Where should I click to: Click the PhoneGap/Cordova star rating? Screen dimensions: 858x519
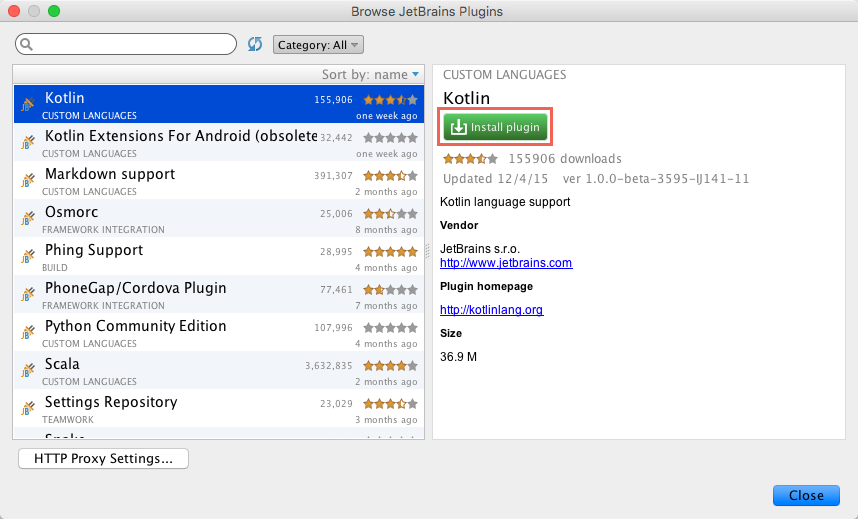pos(390,290)
